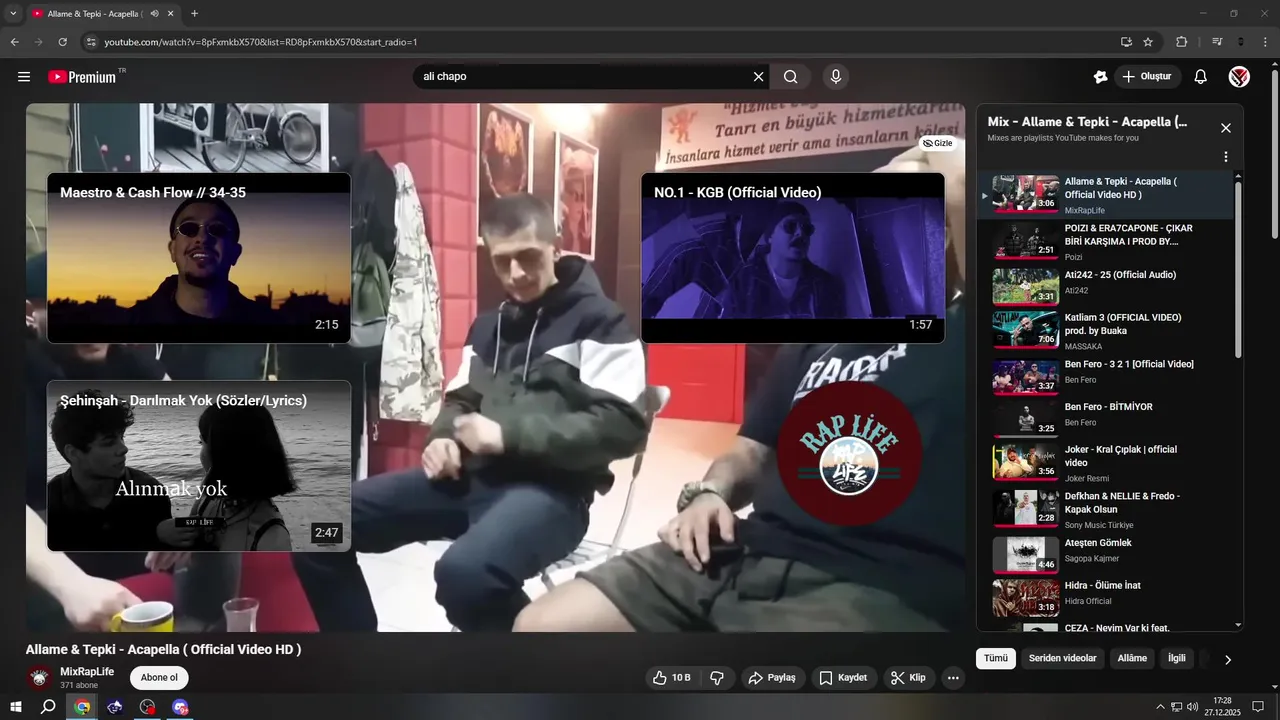1280x720 pixels.
Task: Open MixRapLife channel name link
Action: tap(87, 671)
